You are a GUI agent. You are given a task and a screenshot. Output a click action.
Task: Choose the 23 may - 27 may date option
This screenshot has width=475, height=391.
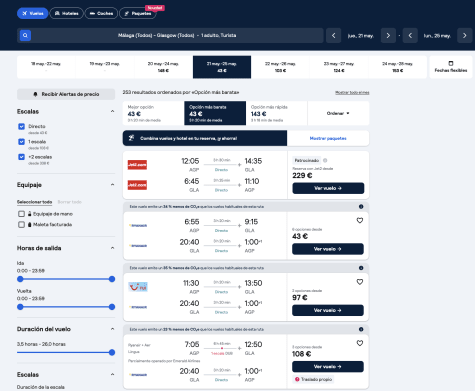pyautogui.click(x=339, y=67)
